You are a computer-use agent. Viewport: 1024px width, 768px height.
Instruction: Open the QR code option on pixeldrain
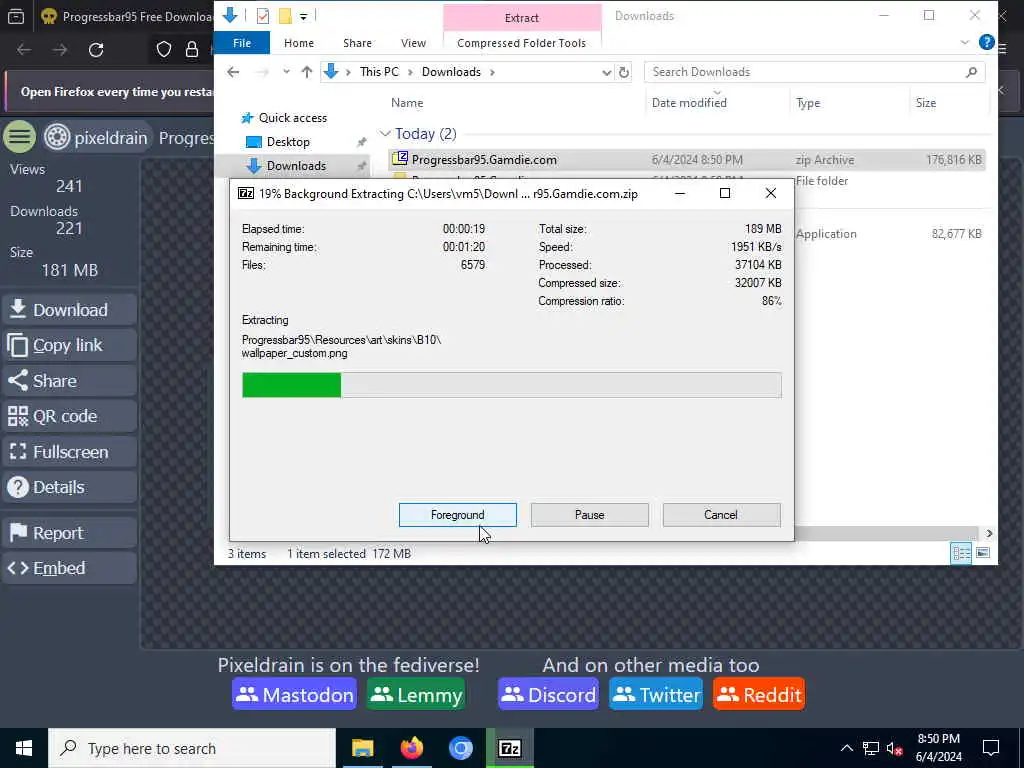tap(69, 416)
